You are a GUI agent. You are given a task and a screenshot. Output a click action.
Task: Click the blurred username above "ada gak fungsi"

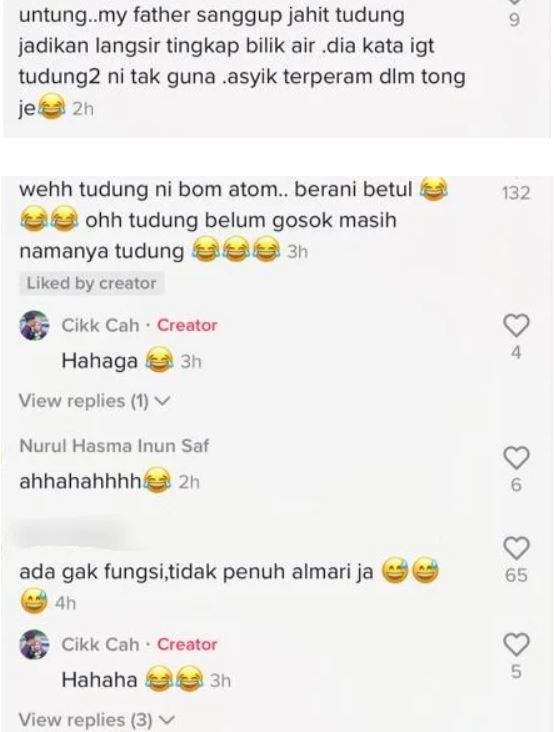(75, 535)
